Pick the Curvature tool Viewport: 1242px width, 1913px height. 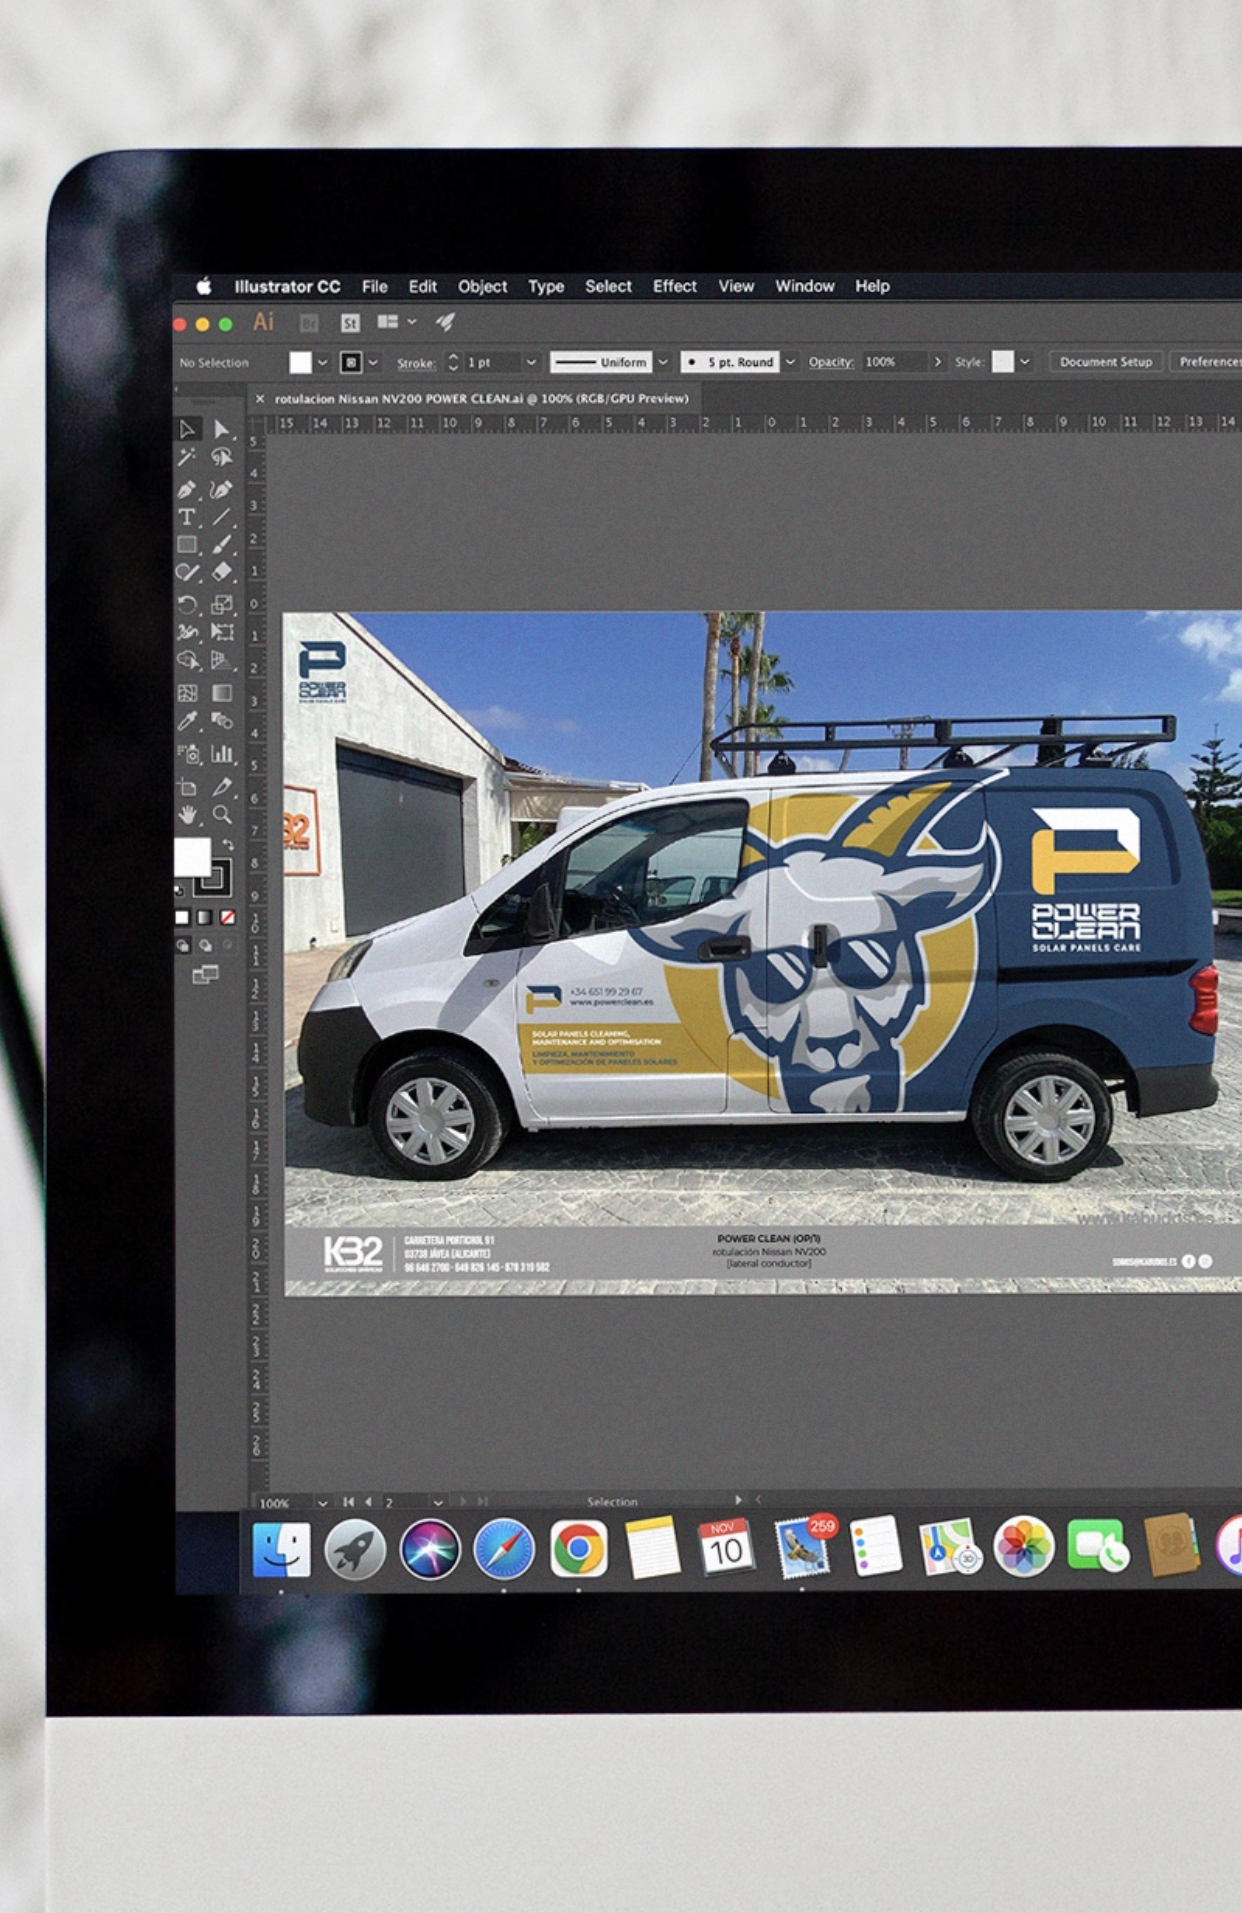click(222, 489)
